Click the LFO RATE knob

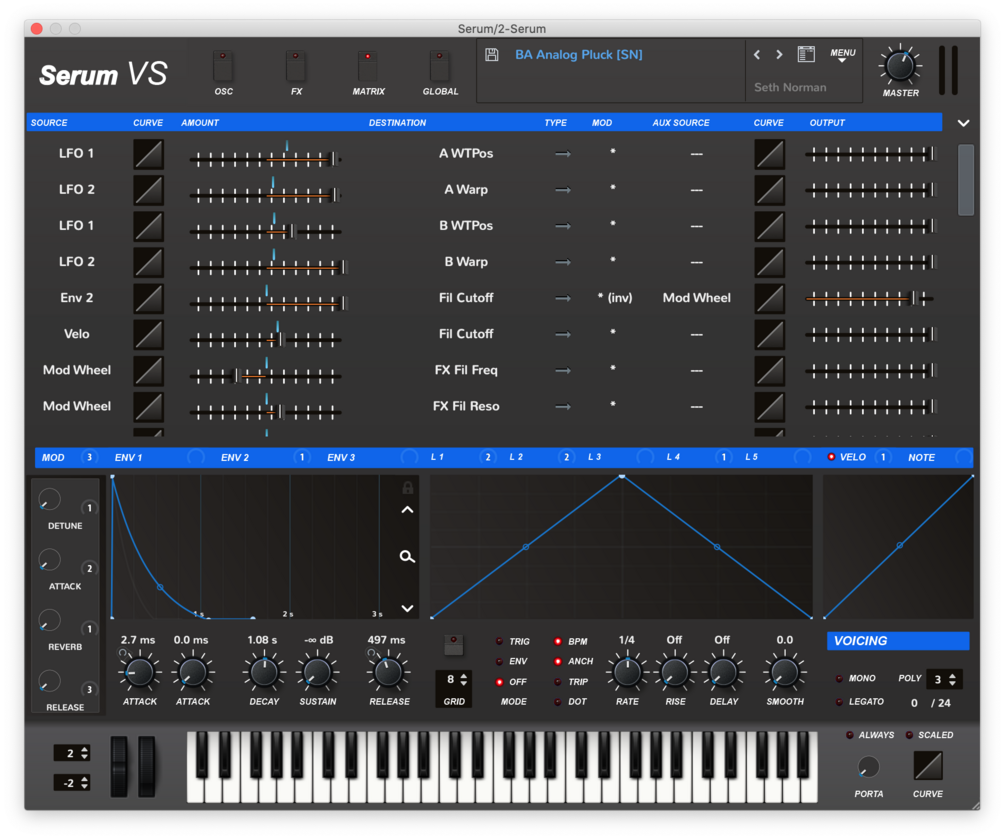[x=627, y=672]
